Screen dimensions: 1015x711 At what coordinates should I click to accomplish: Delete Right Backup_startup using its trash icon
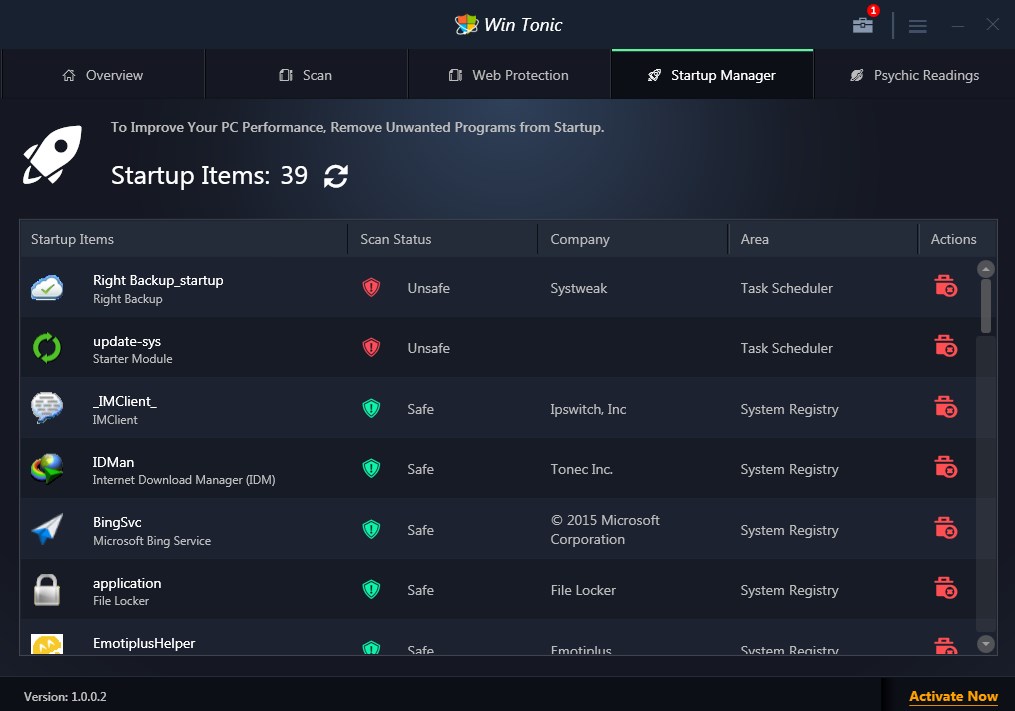tap(946, 286)
